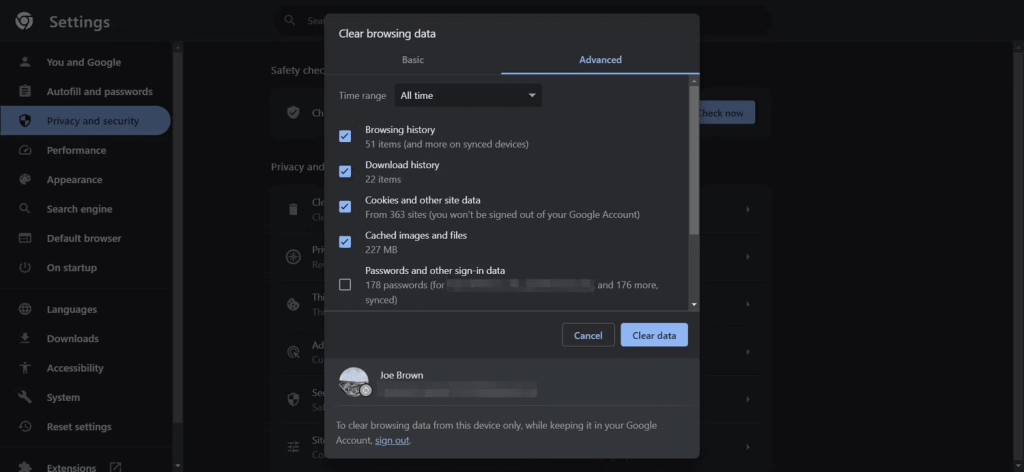
Task: Open You and Google person icon
Action: pyautogui.click(x=25, y=62)
